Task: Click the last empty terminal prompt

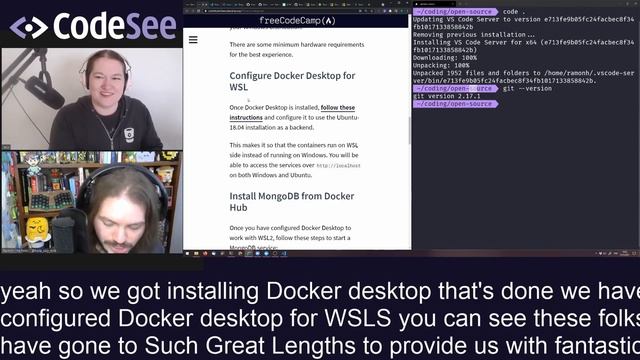Action: coord(456,104)
